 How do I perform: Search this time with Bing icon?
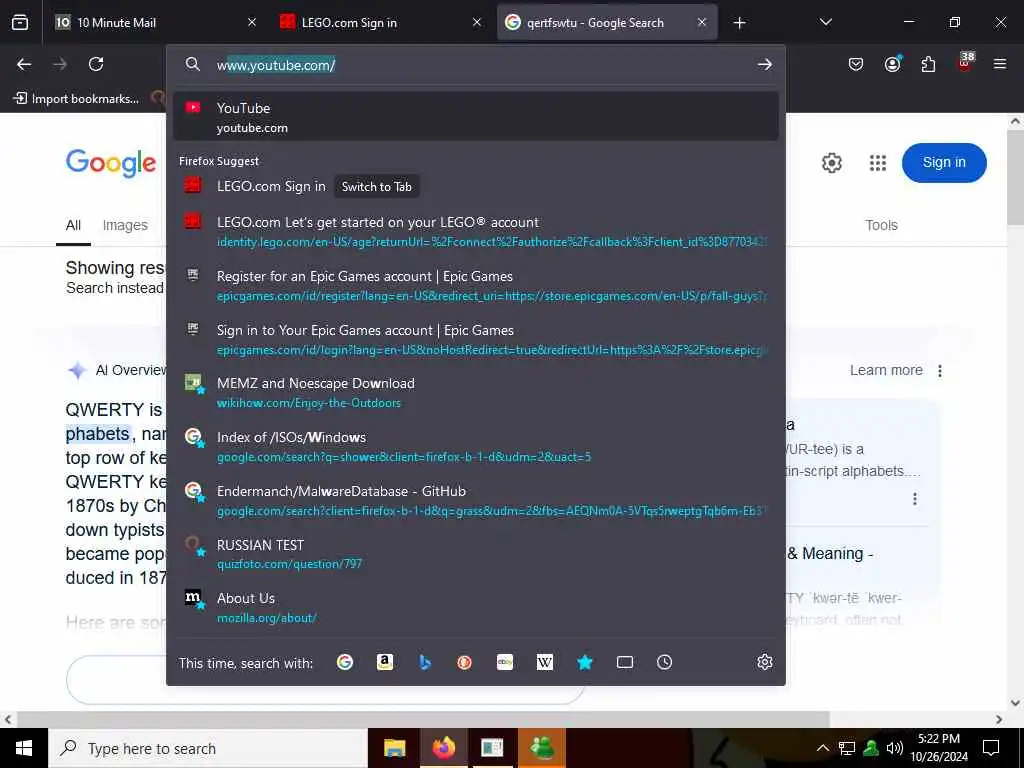(x=424, y=662)
